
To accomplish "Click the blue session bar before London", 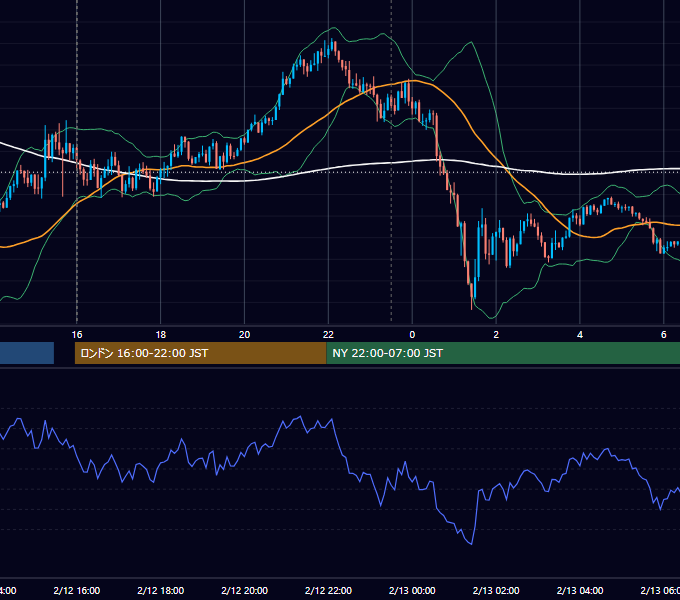I will click(27, 353).
